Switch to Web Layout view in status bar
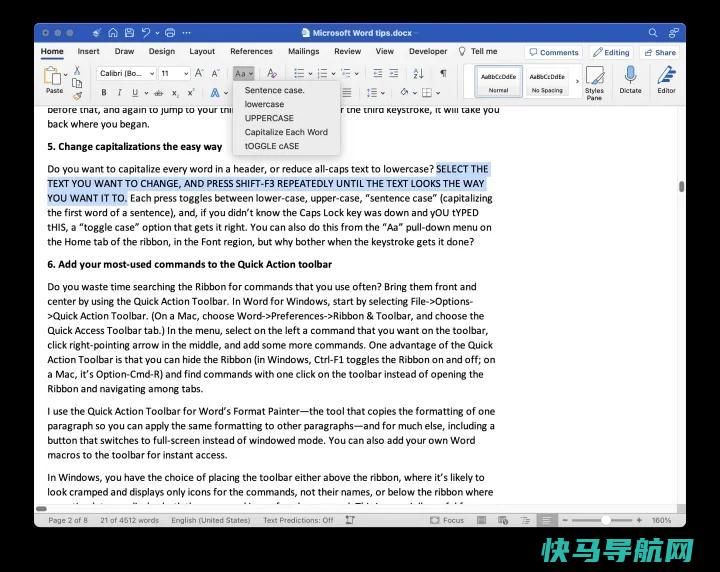 tap(503, 520)
